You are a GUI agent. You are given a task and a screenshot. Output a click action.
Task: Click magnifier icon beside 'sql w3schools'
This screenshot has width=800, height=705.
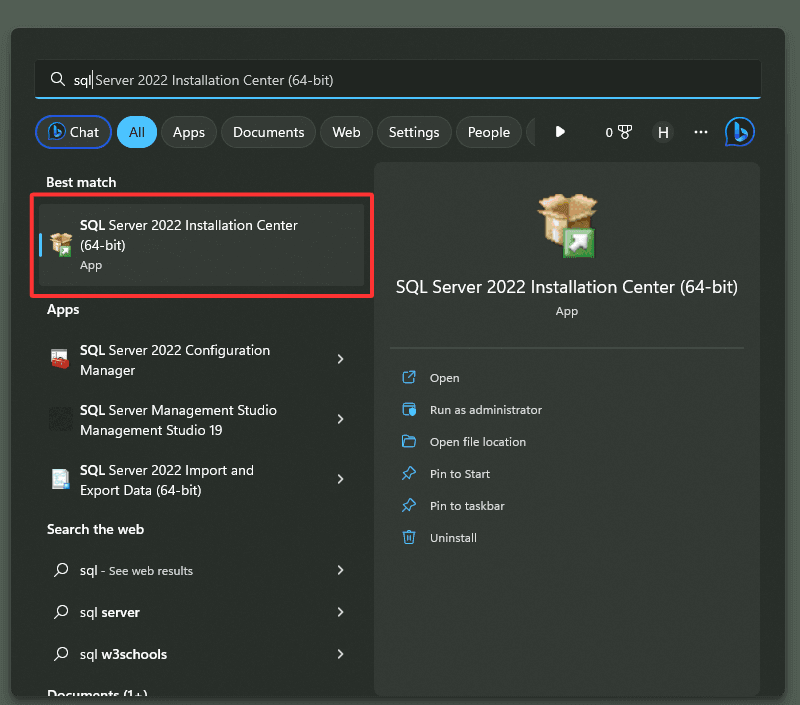(61, 653)
